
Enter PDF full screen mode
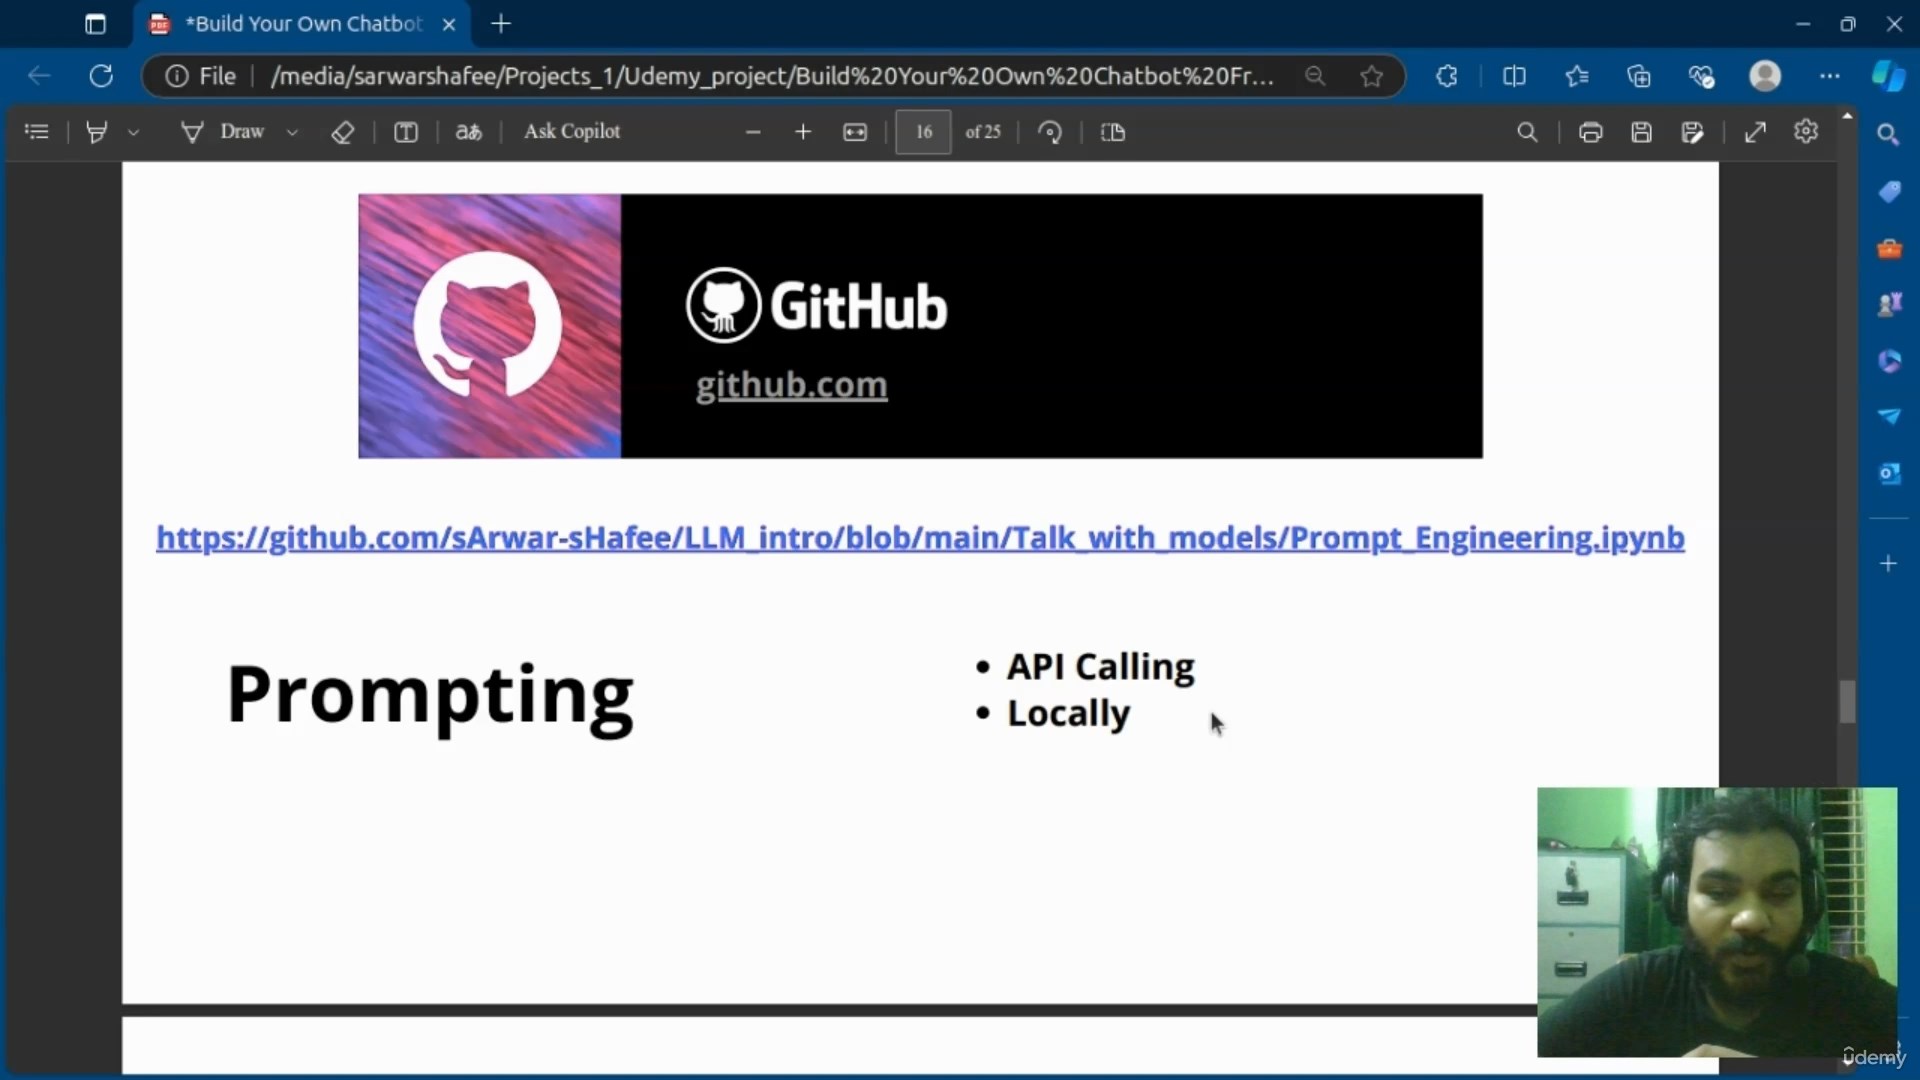1756,132
